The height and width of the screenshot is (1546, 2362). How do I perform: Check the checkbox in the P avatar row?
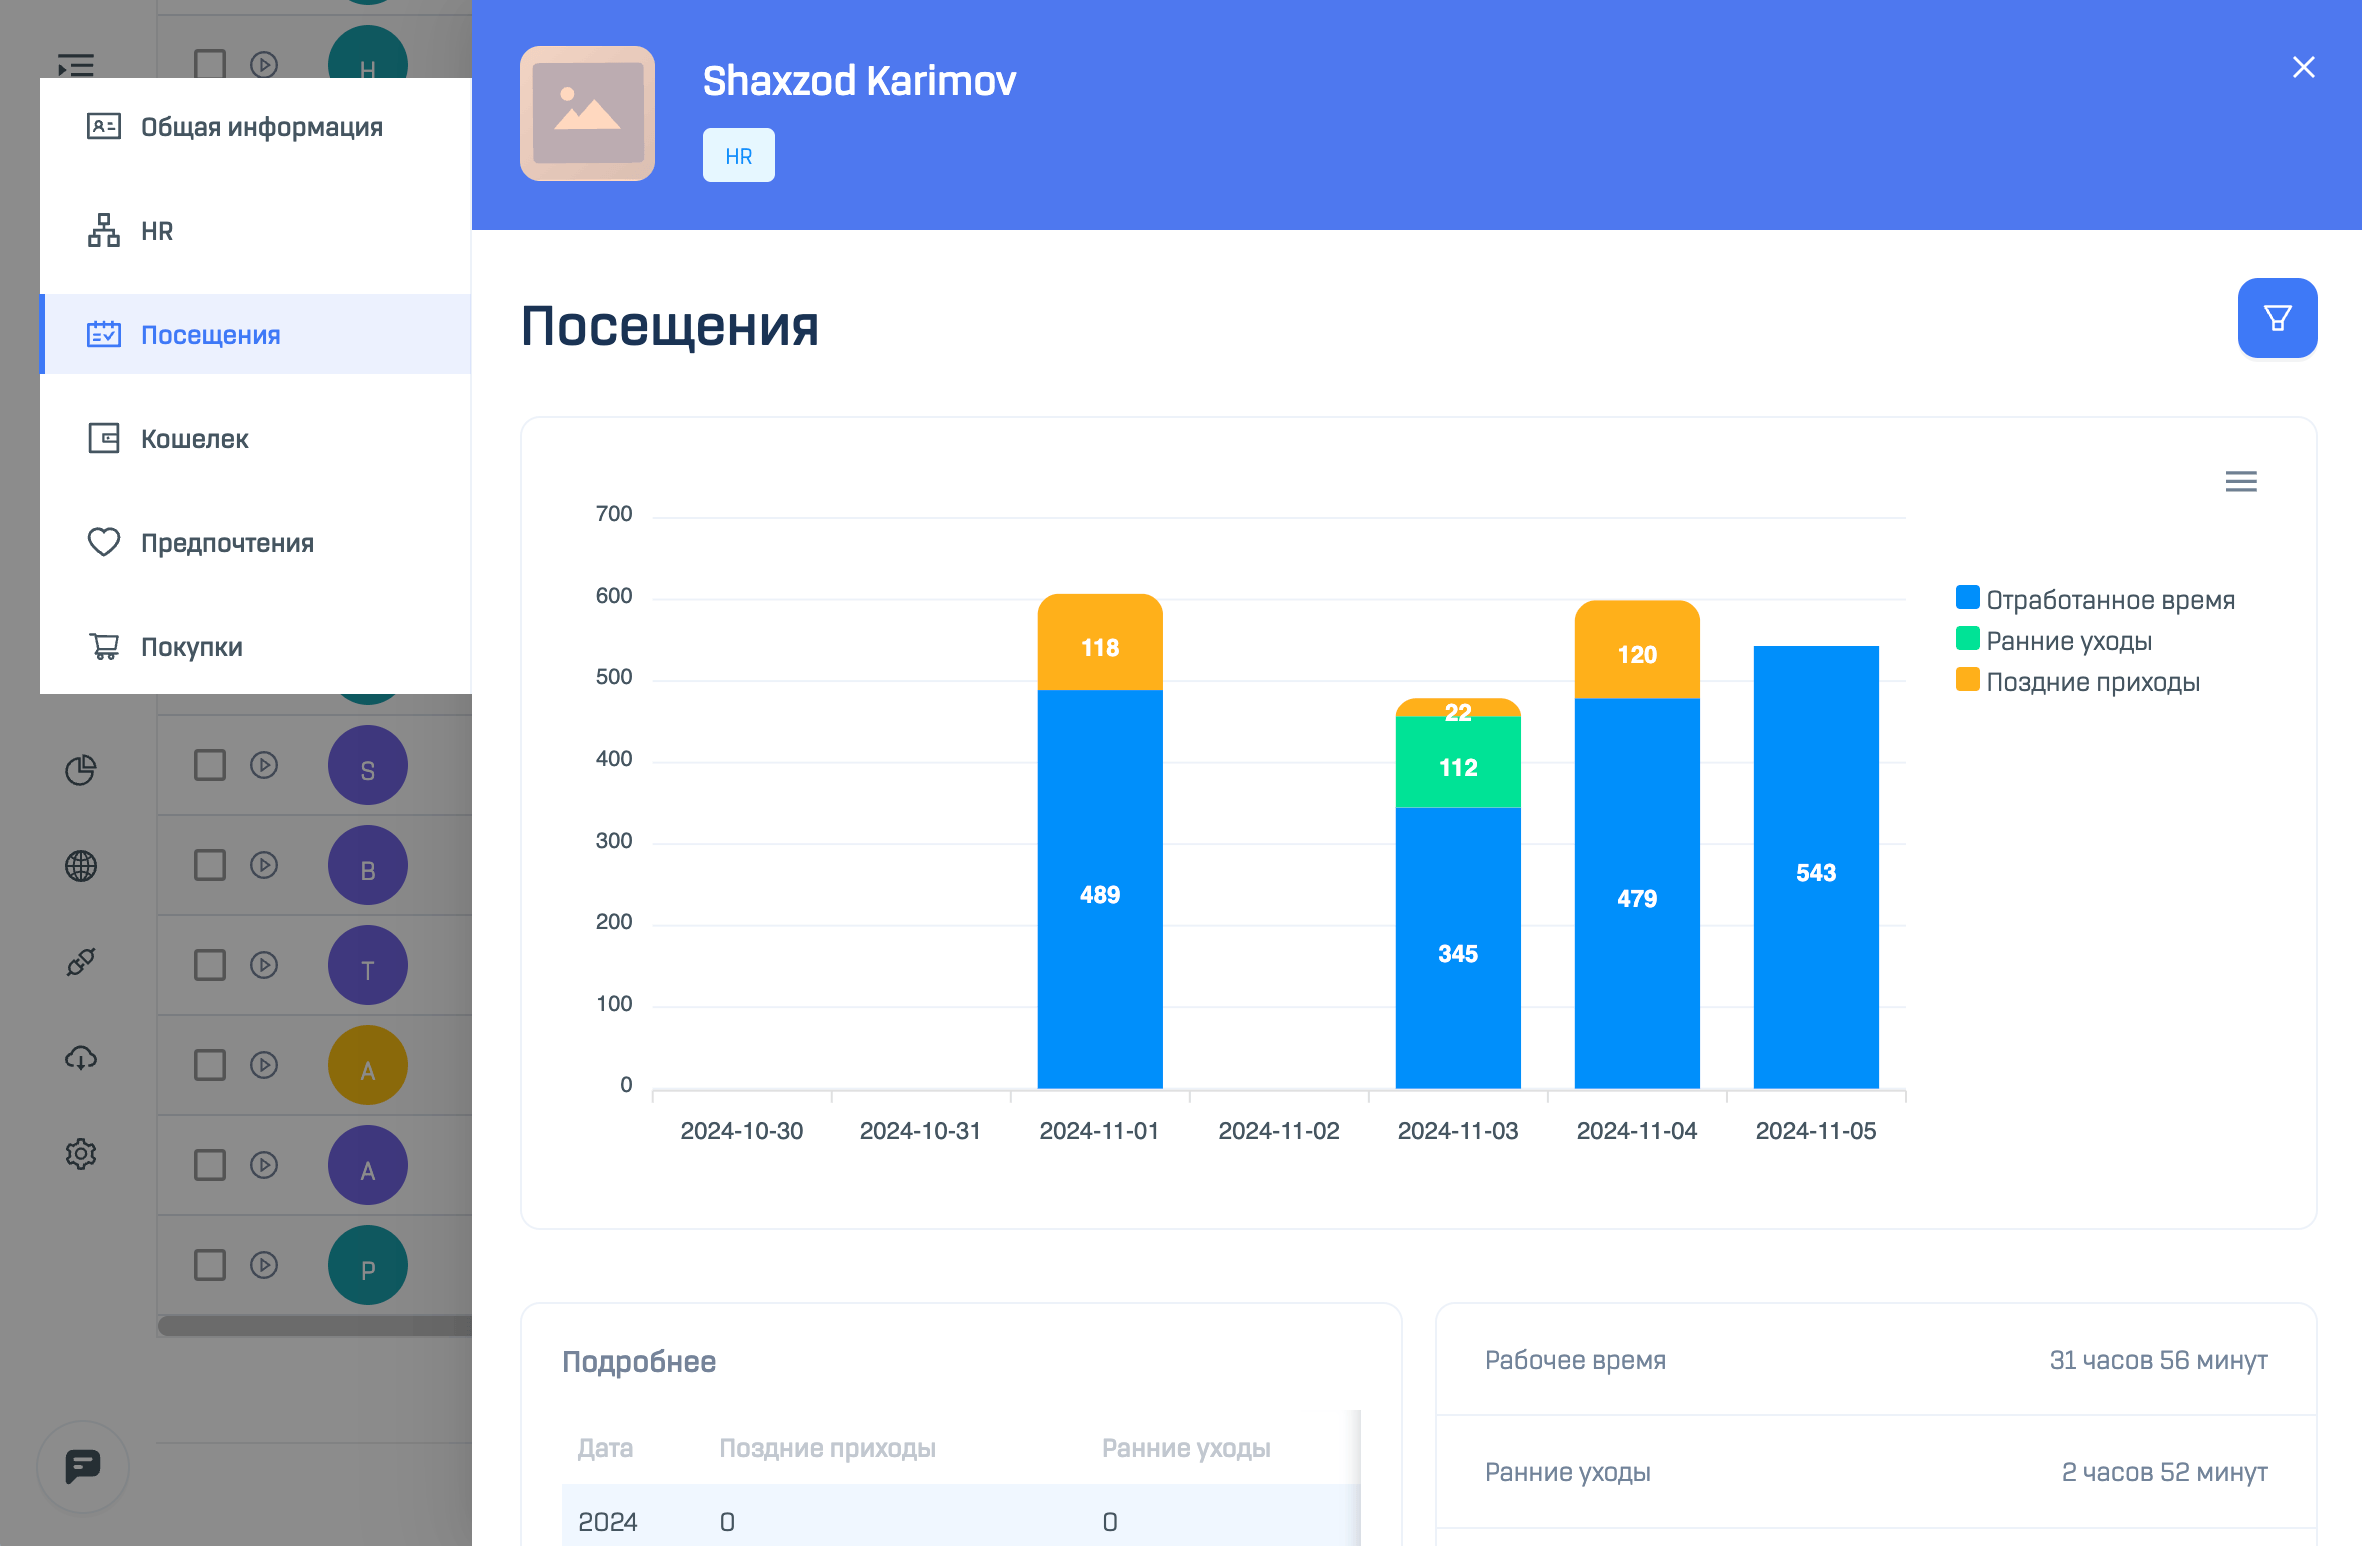click(x=210, y=1266)
